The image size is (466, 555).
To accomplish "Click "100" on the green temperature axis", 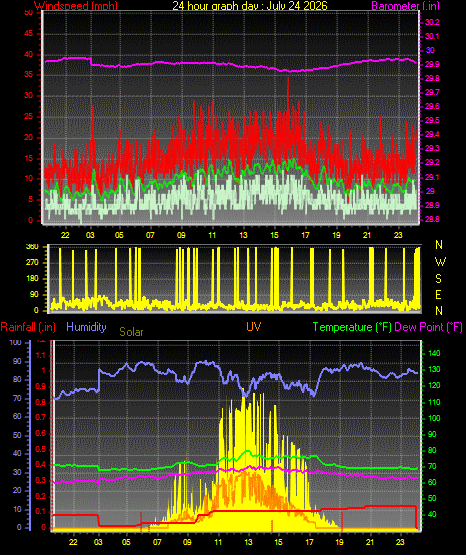I will tap(434, 418).
